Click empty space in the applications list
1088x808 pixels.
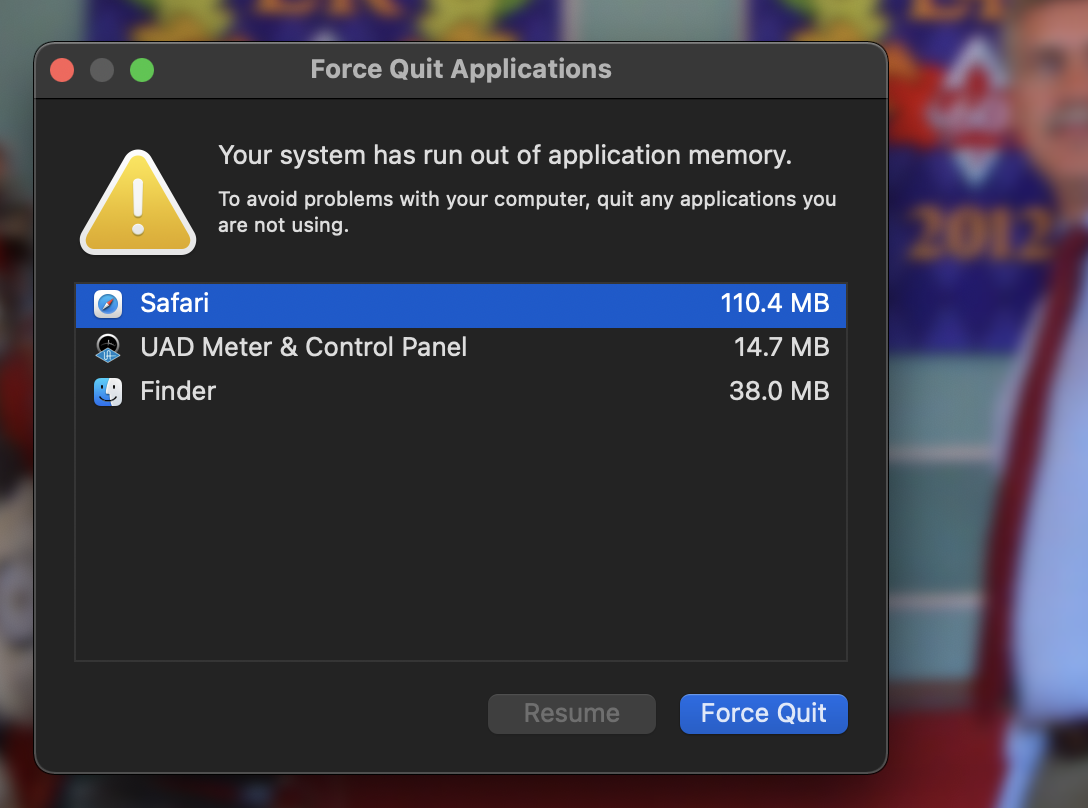tap(460, 530)
